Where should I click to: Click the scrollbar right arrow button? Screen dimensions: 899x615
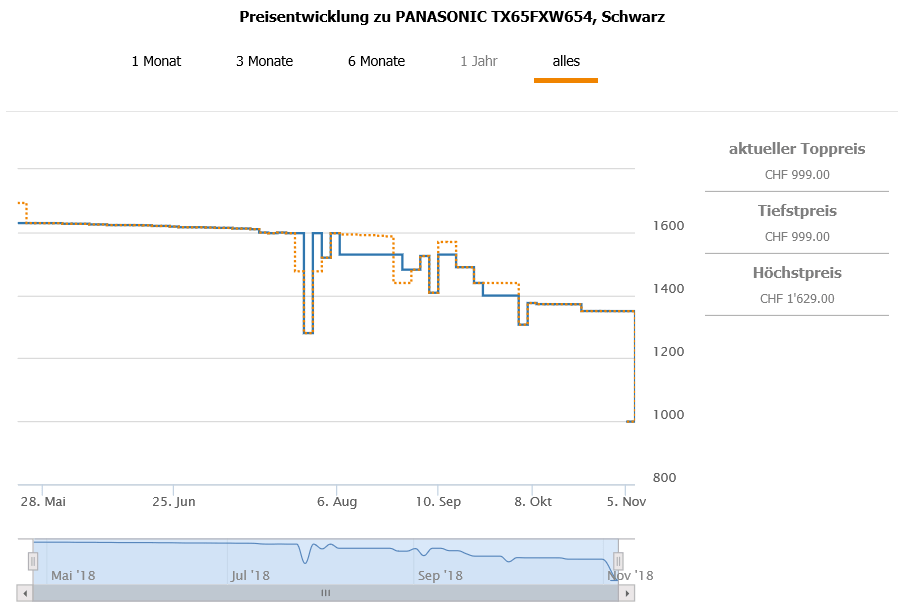click(x=627, y=593)
